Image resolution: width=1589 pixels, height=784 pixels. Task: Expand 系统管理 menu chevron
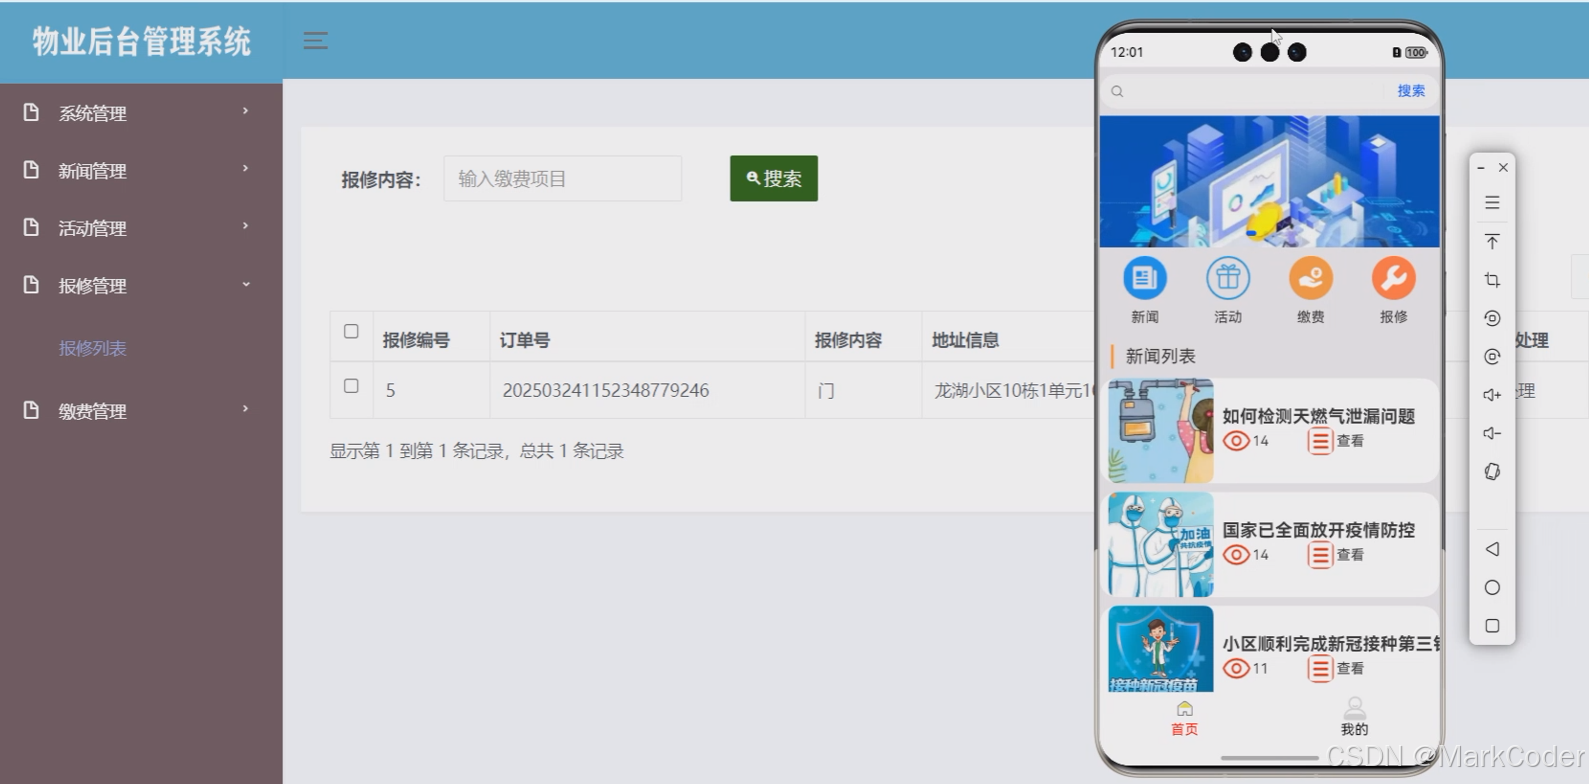click(245, 111)
